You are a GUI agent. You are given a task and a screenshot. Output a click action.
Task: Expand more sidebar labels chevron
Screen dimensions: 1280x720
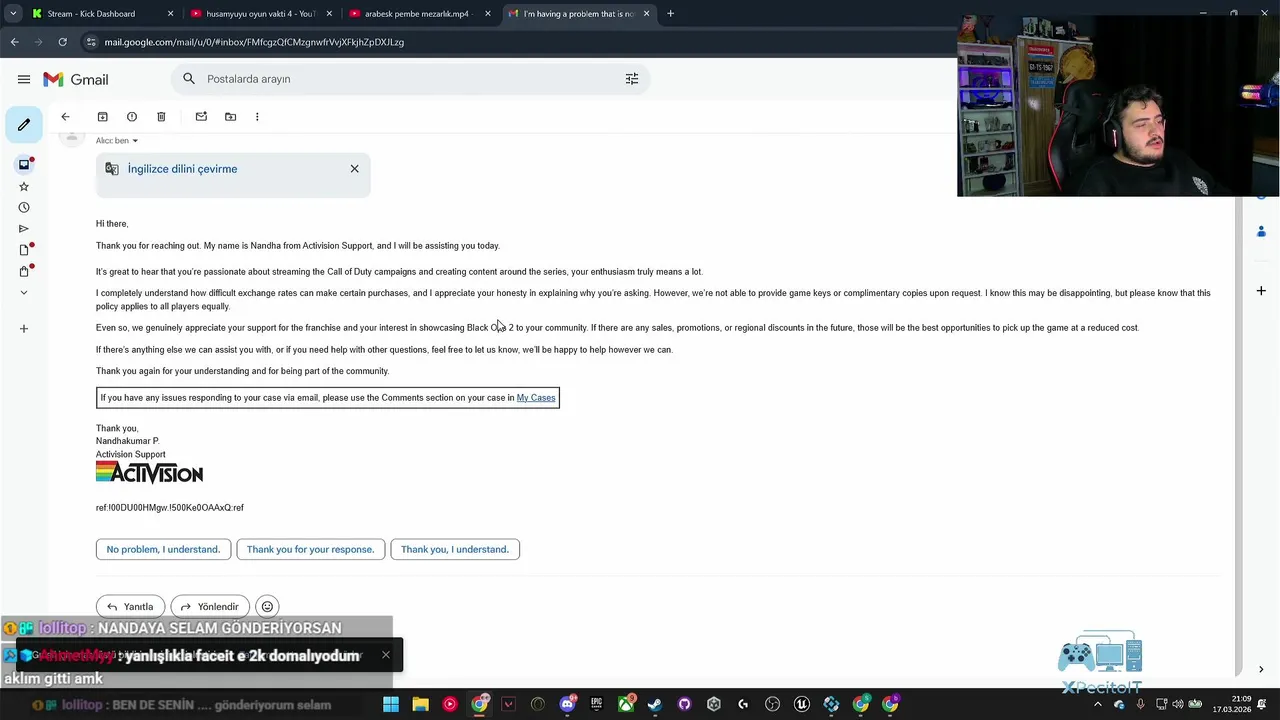tap(24, 292)
